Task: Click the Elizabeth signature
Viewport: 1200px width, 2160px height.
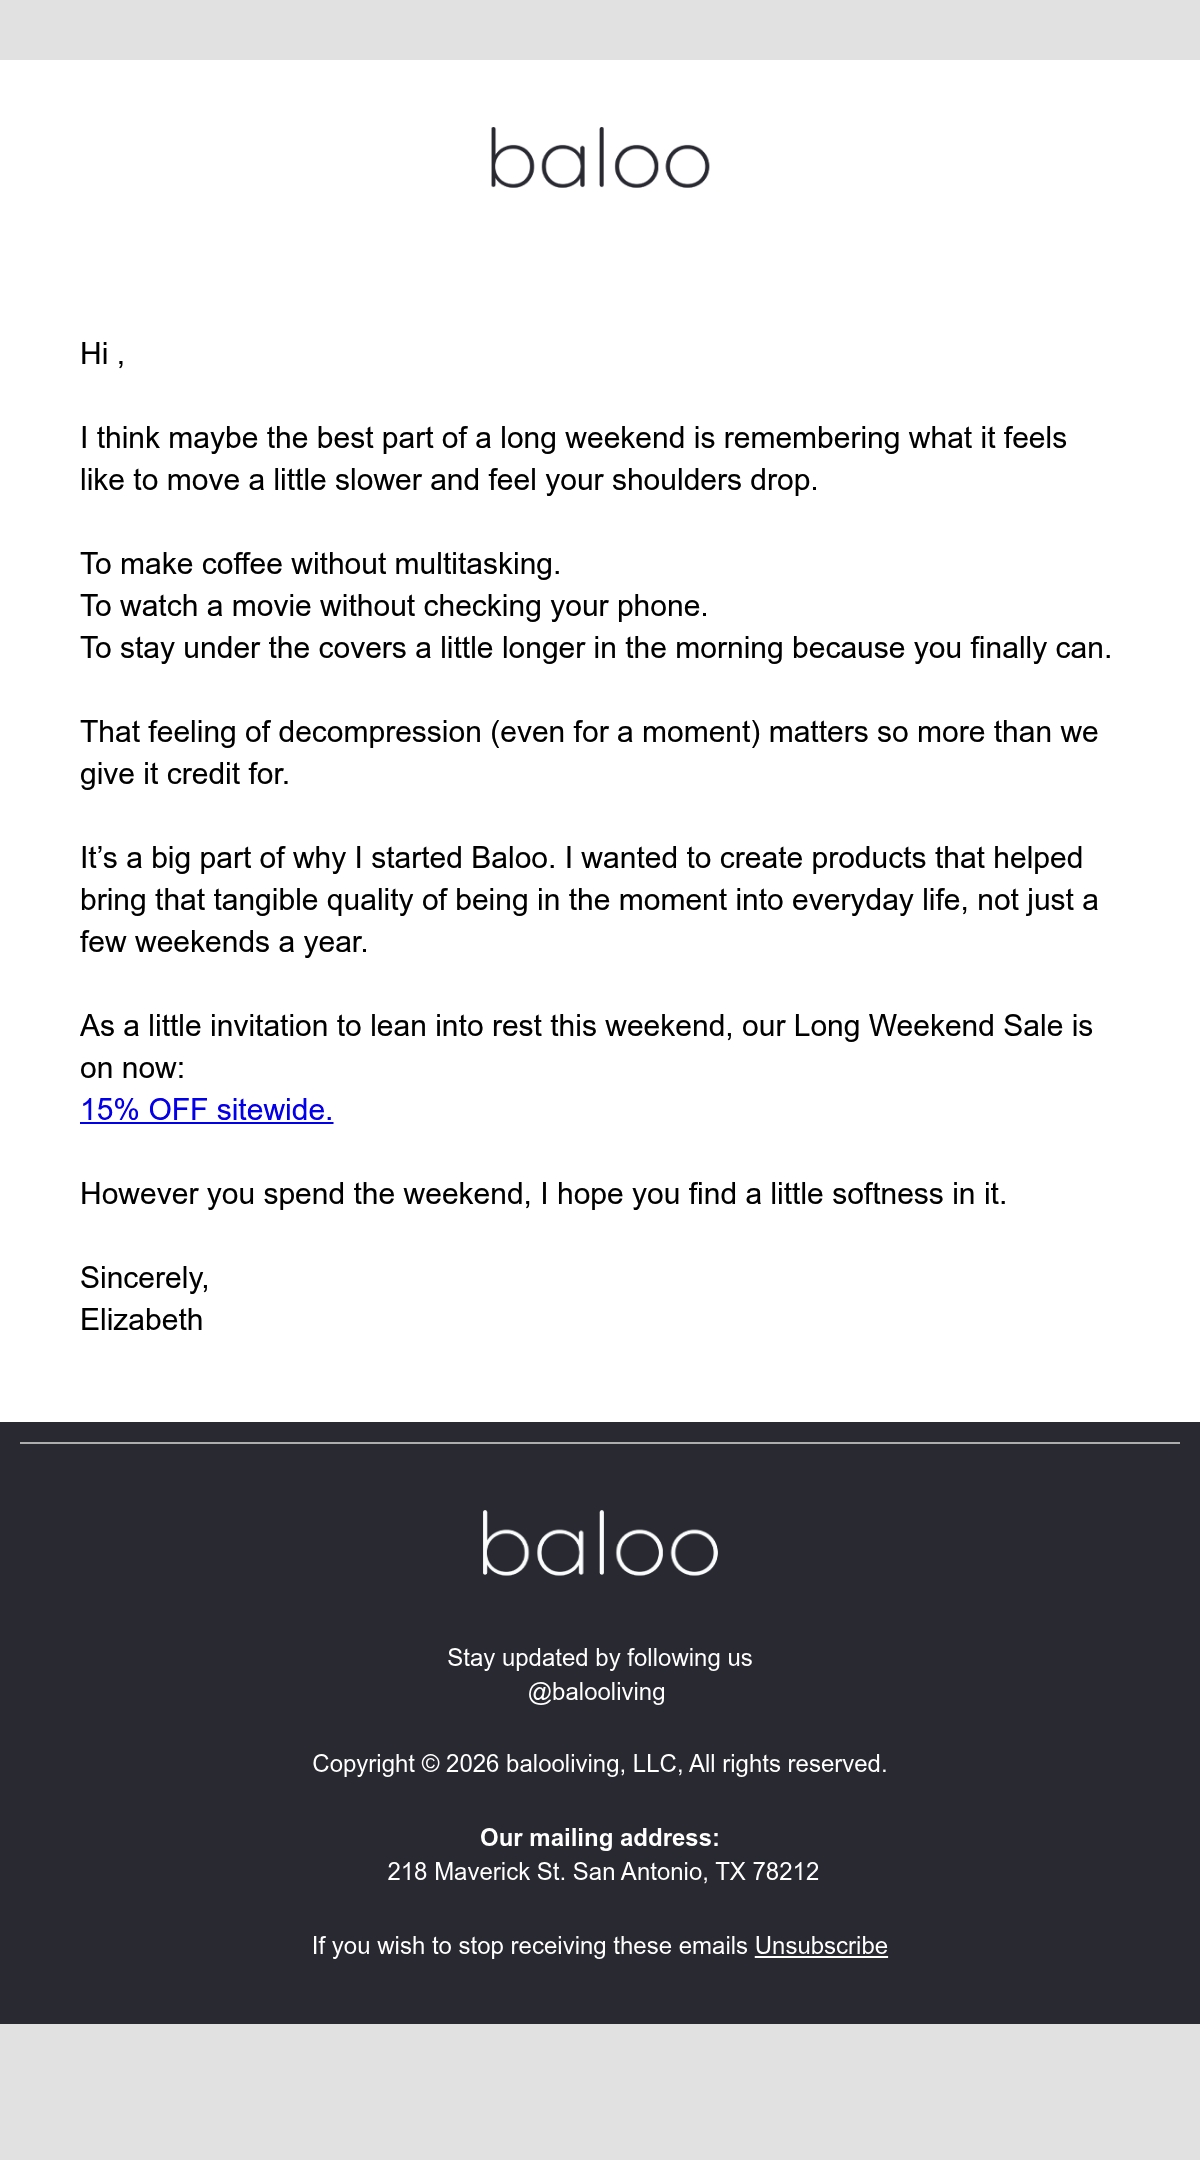Action: 141,1320
